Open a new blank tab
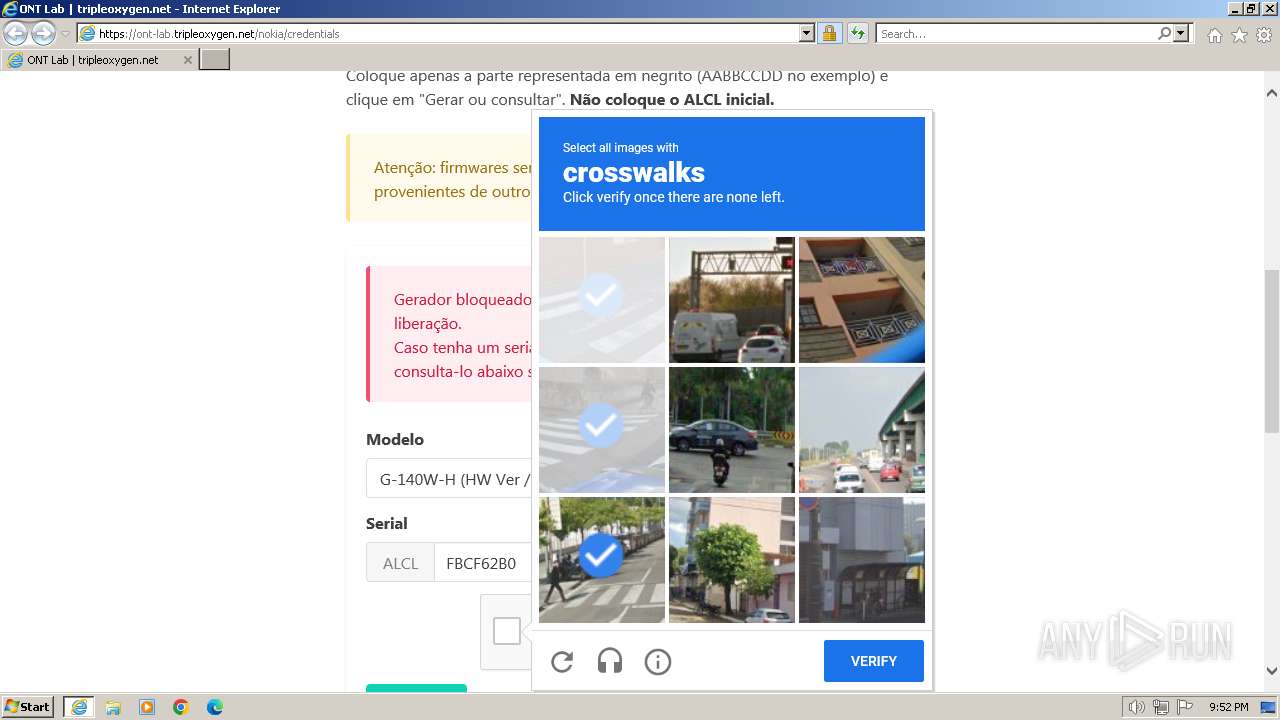Image resolution: width=1280 pixels, height=720 pixels. [x=215, y=60]
